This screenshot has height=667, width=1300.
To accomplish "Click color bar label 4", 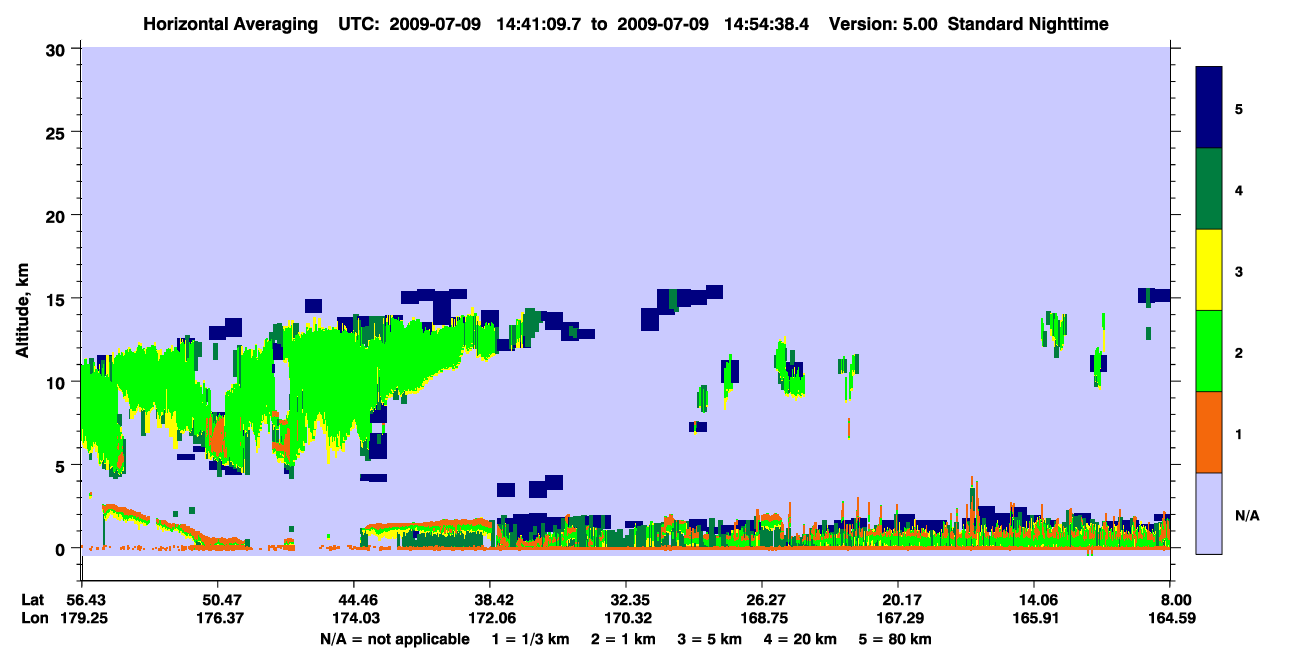I will point(1239,189).
